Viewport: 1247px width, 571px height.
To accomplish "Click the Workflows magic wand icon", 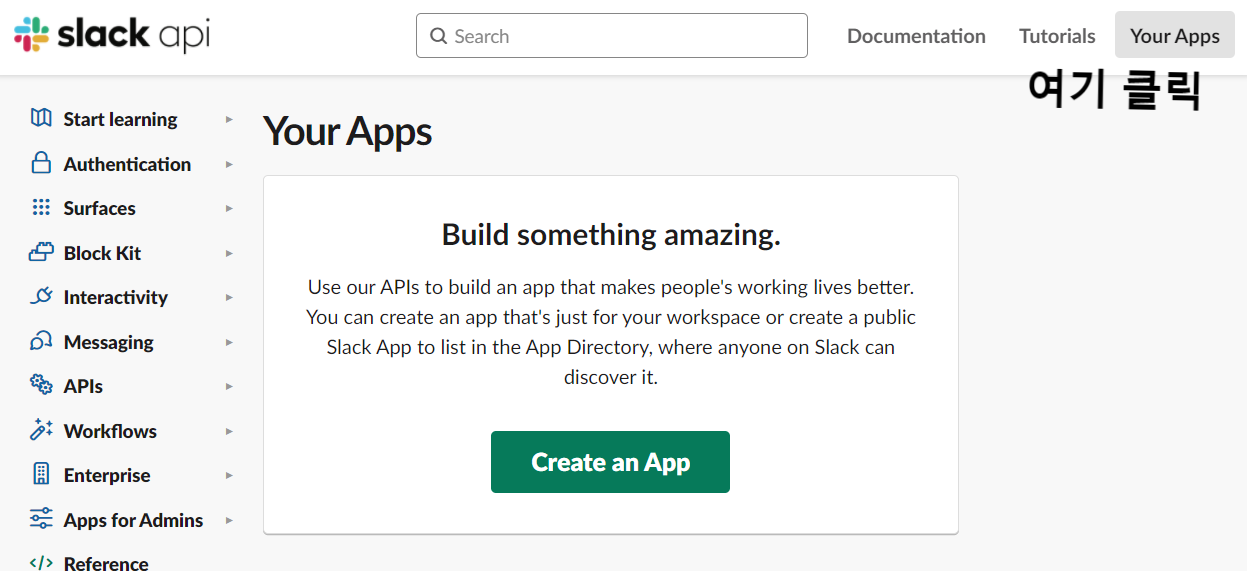I will pos(41,430).
